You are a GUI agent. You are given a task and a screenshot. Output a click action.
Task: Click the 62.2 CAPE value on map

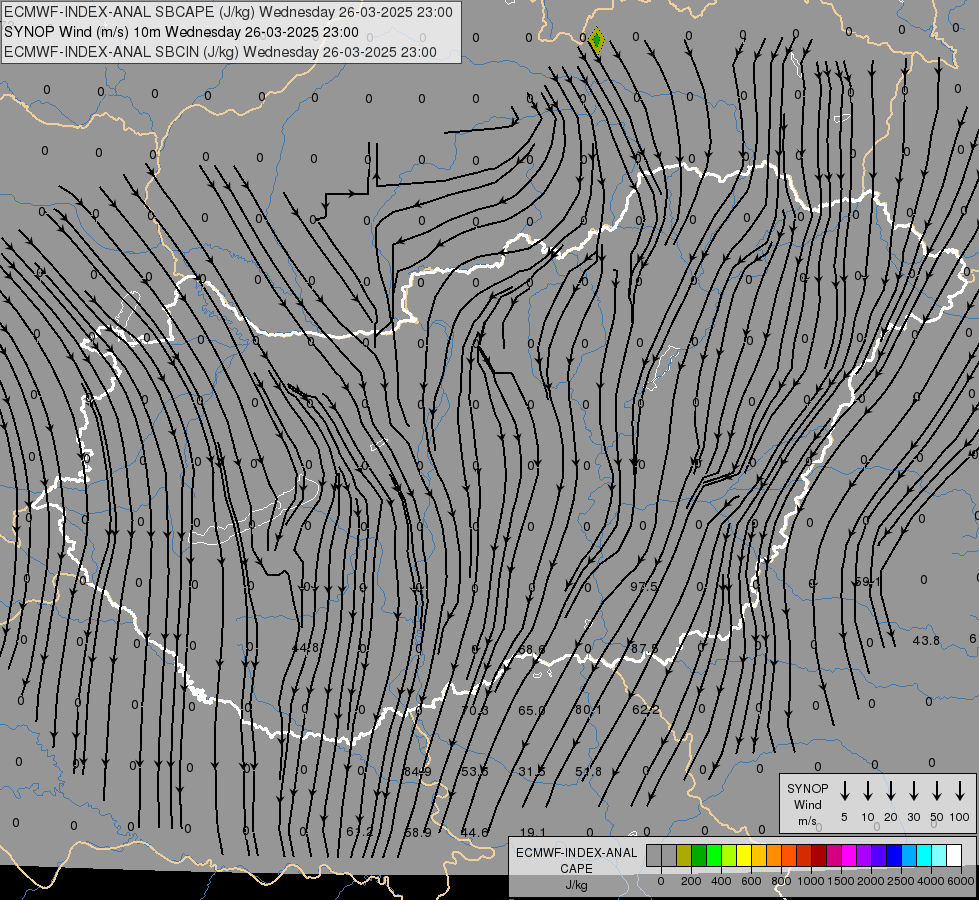[x=645, y=710]
